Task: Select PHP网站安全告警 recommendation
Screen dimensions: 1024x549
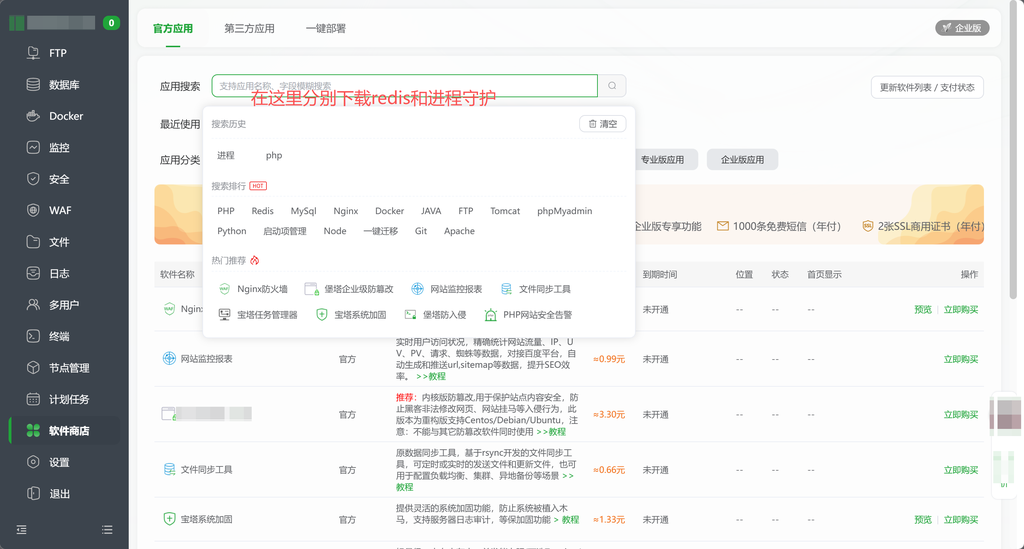Action: 528,315
